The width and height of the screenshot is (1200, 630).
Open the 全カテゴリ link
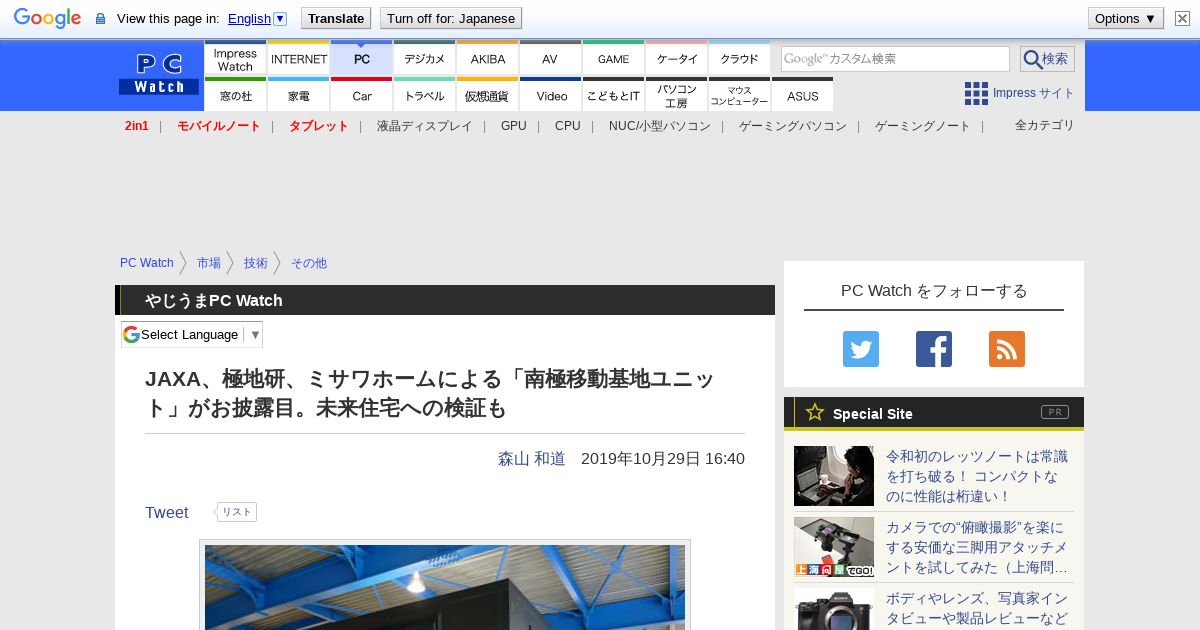[x=1045, y=125]
